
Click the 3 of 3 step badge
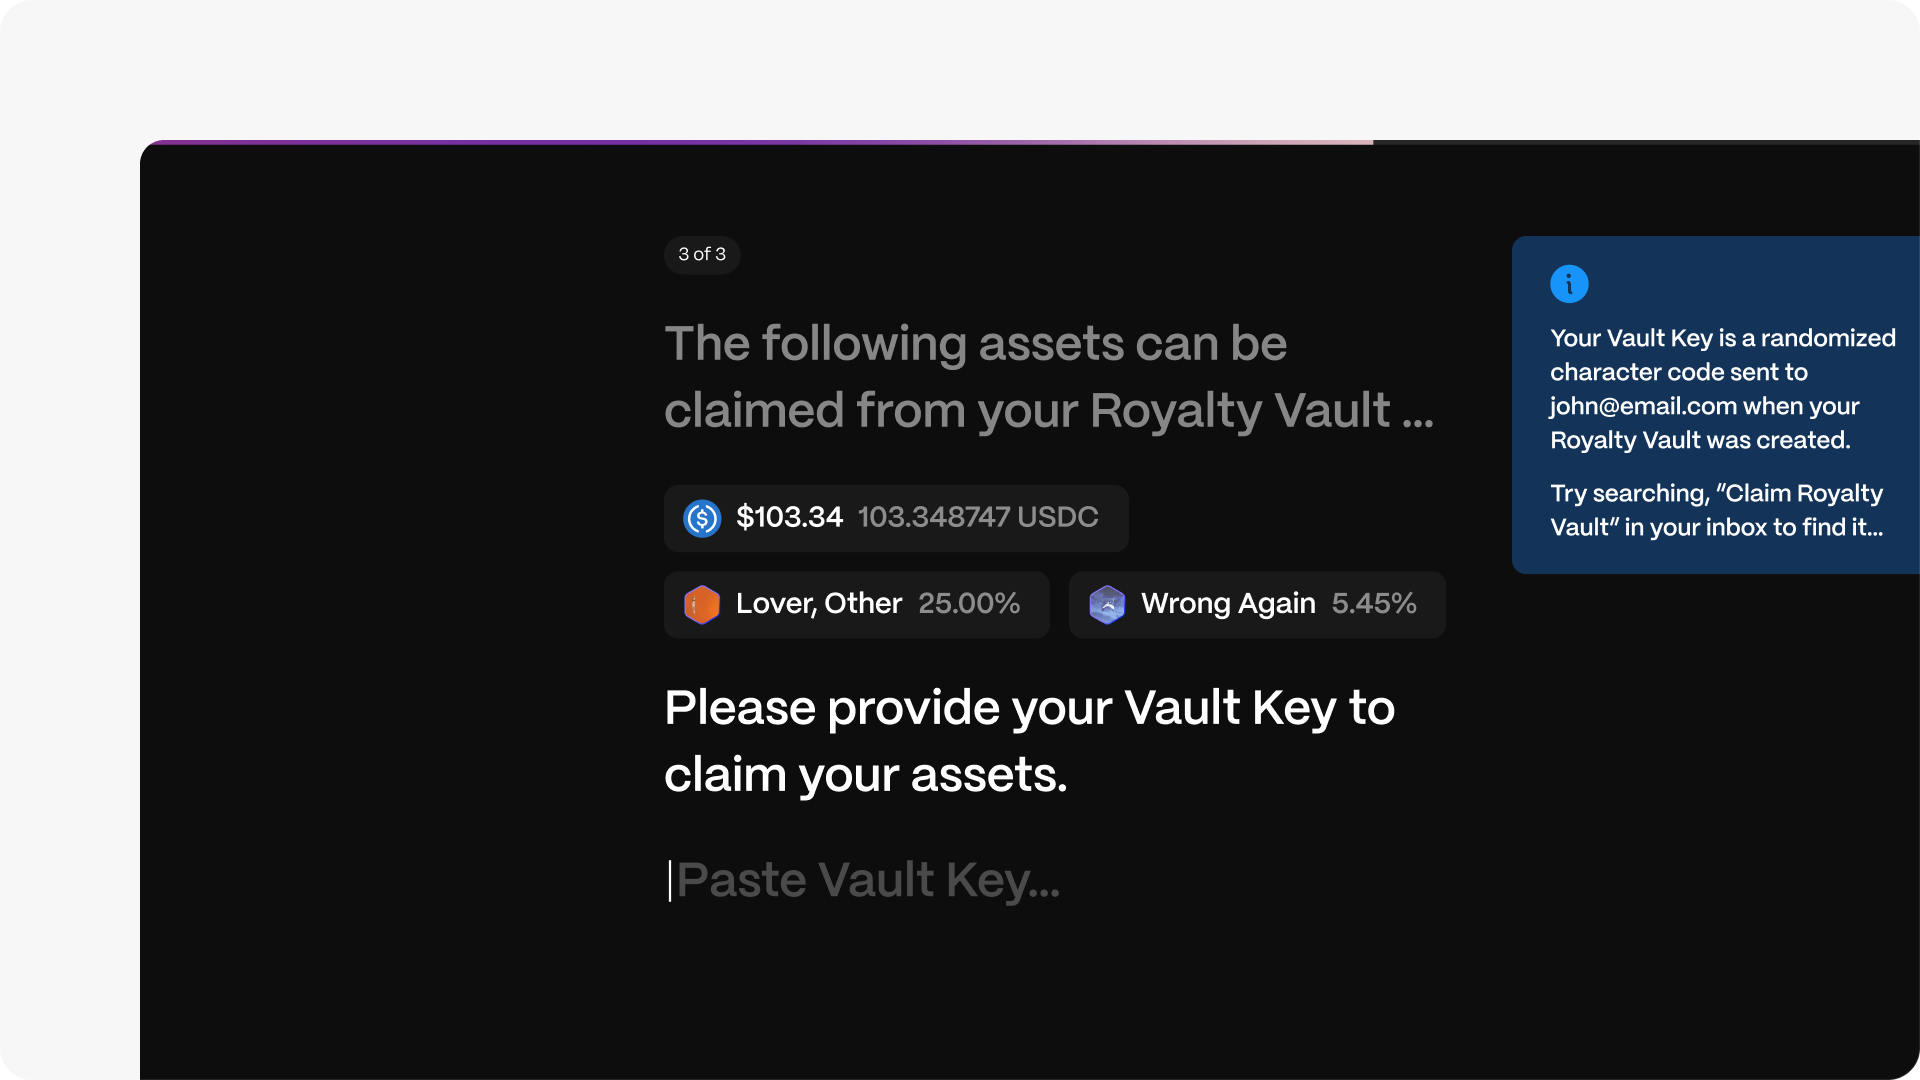(702, 254)
